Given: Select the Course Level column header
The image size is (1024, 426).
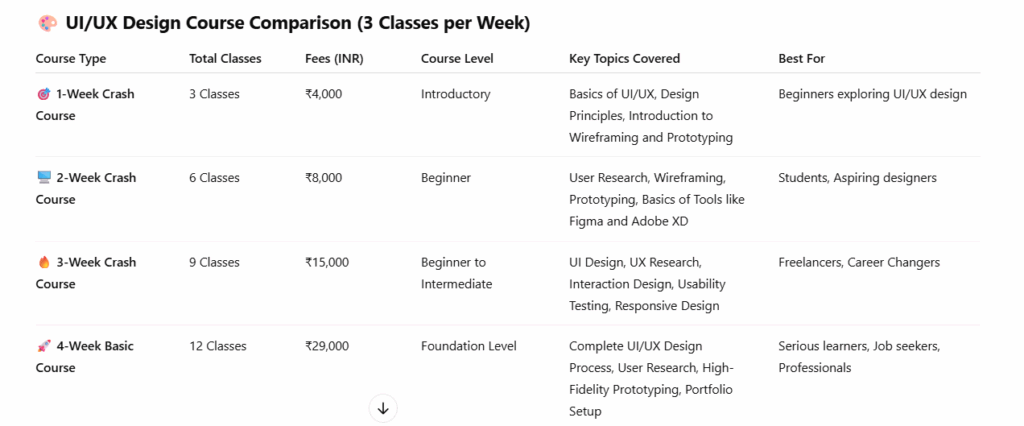Looking at the screenshot, I should tap(458, 59).
